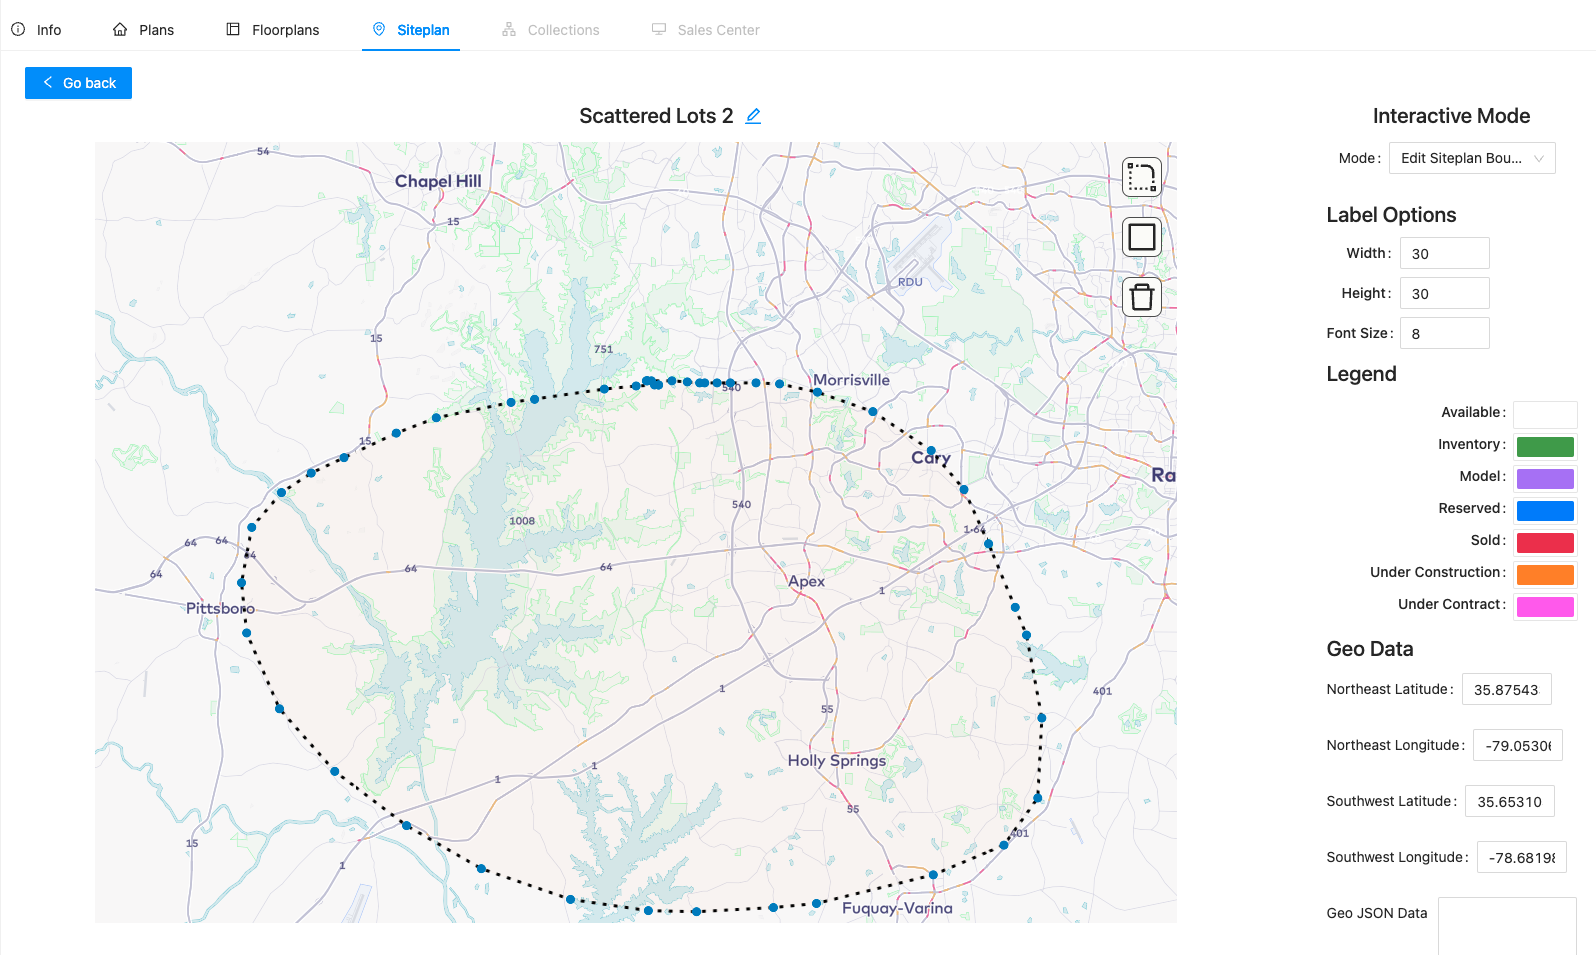This screenshot has height=955, width=1596.
Task: Click the trash delete icon on map
Action: (1141, 297)
